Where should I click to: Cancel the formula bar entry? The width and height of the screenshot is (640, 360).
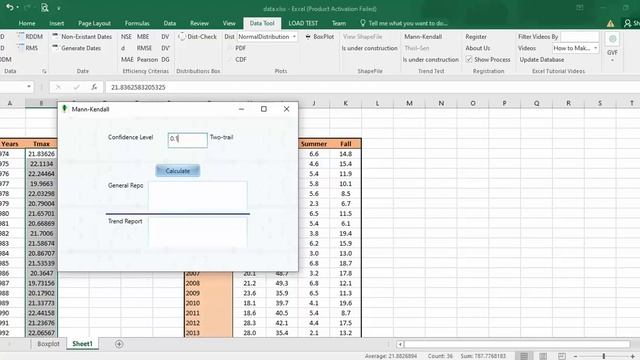(x=58, y=87)
